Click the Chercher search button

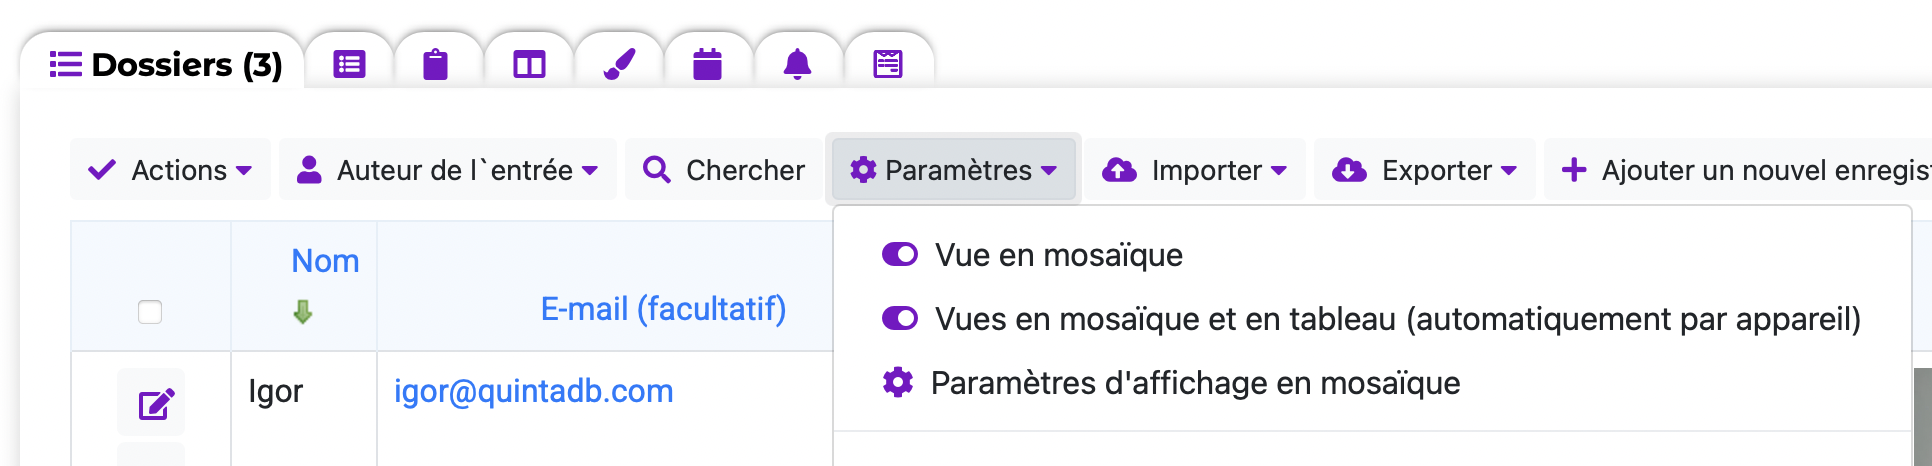[x=724, y=170]
